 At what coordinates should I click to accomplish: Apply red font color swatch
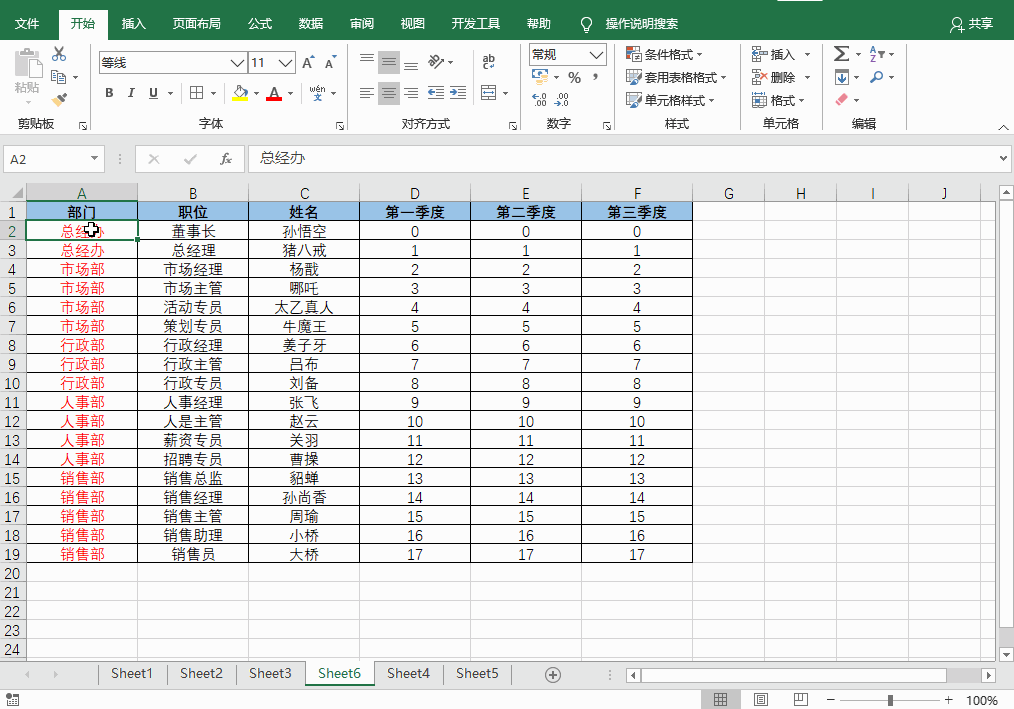[x=274, y=93]
